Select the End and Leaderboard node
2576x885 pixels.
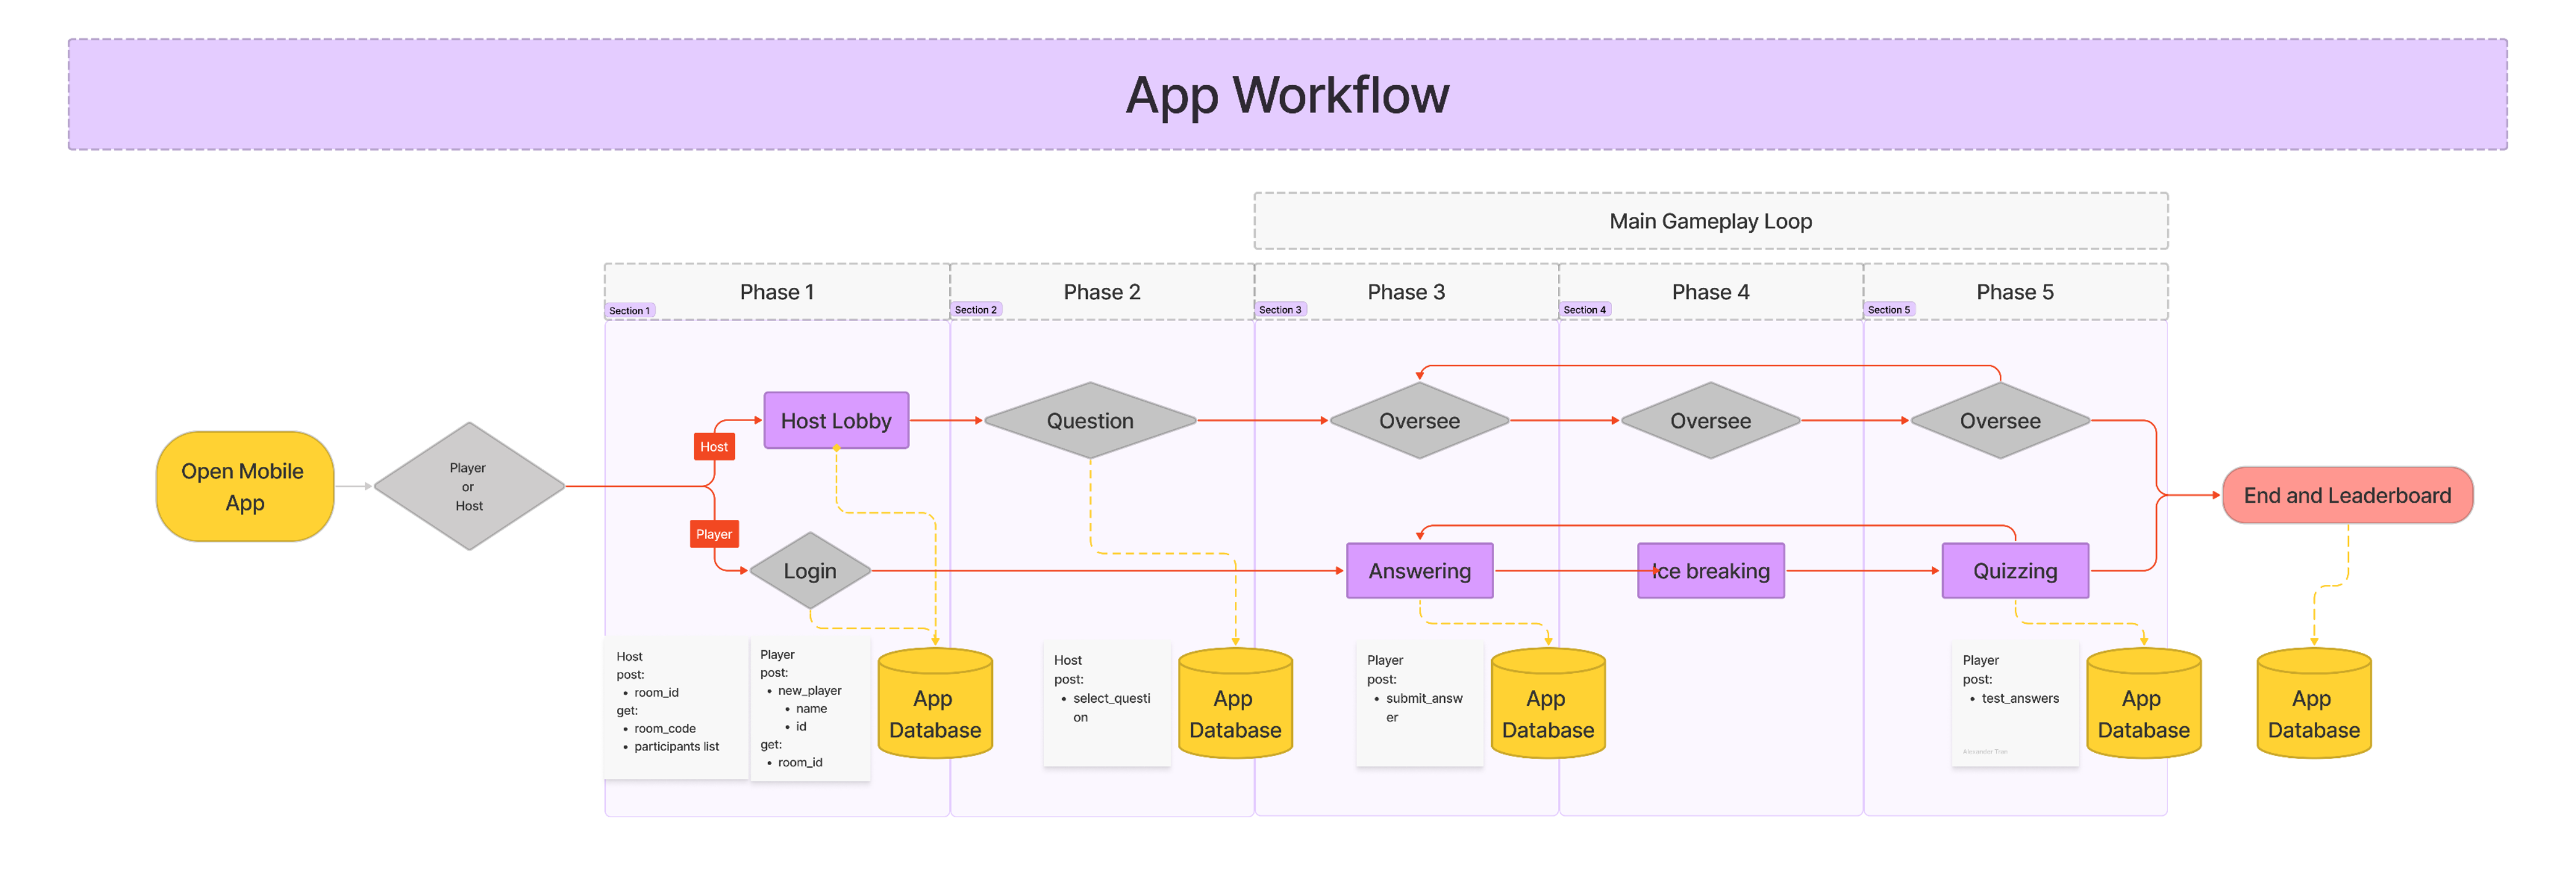point(2346,496)
